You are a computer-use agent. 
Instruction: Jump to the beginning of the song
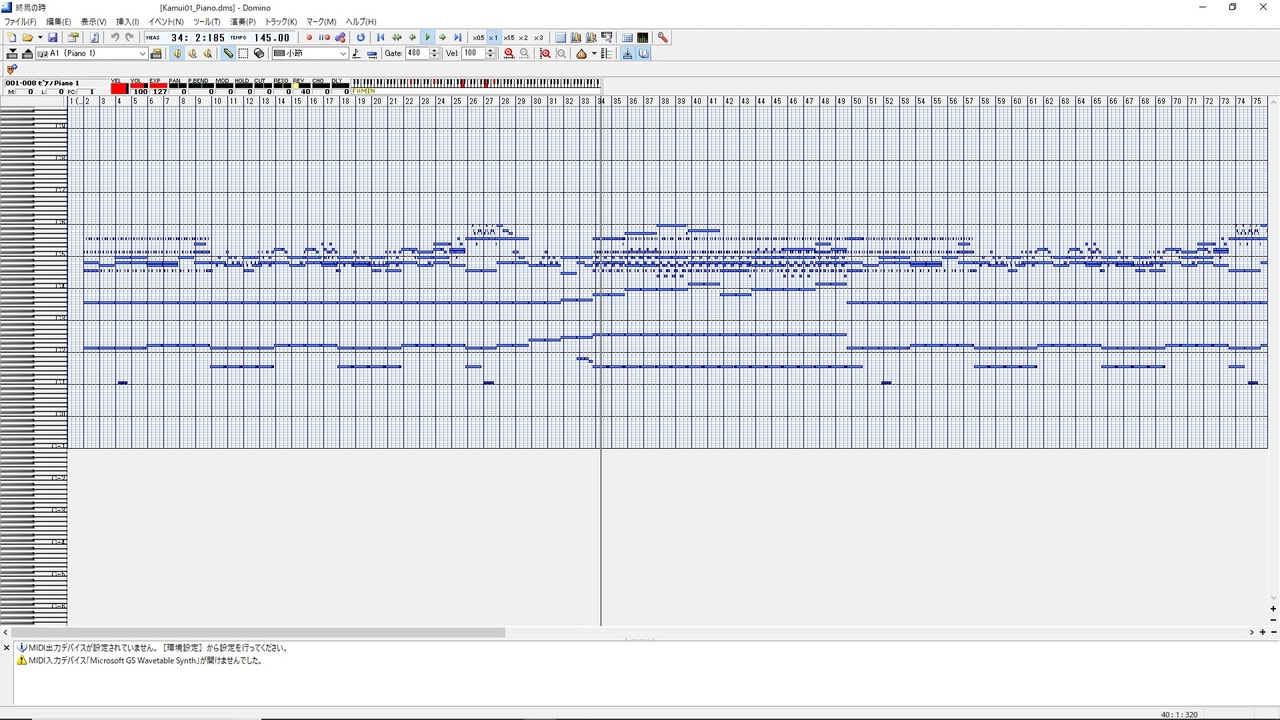[x=380, y=37]
